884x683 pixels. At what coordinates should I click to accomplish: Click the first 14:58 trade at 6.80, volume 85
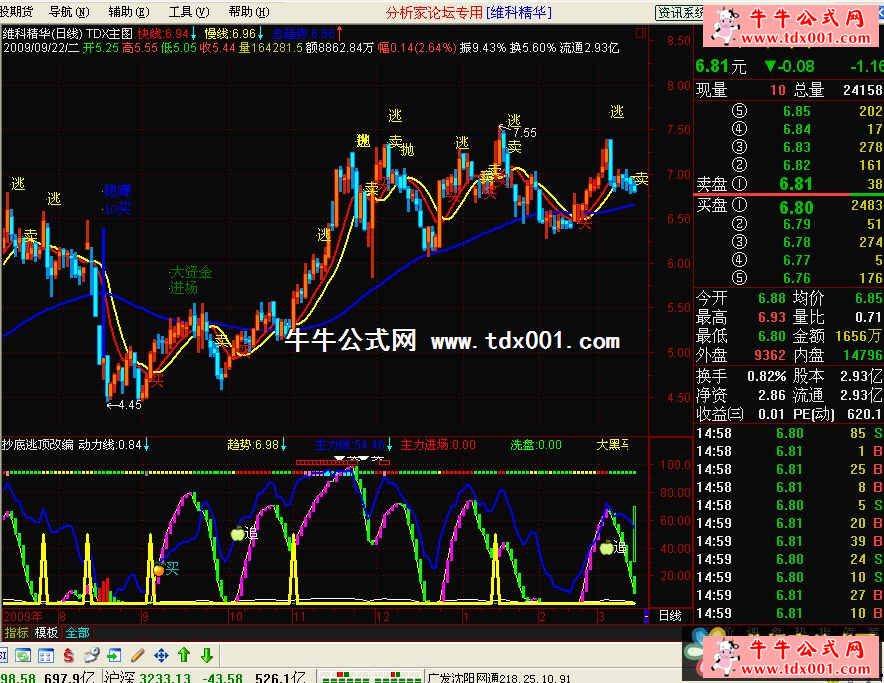pos(789,433)
